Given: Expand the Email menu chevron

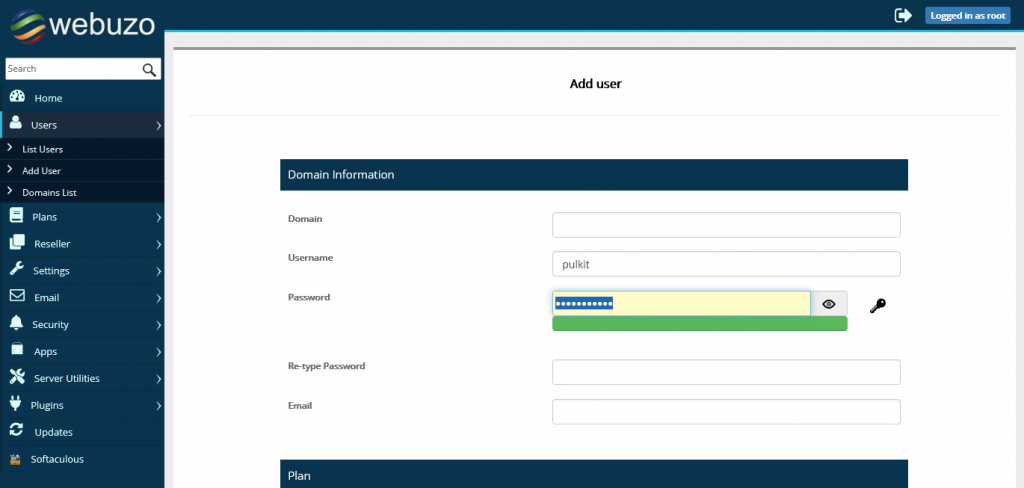Looking at the screenshot, I should coord(159,298).
